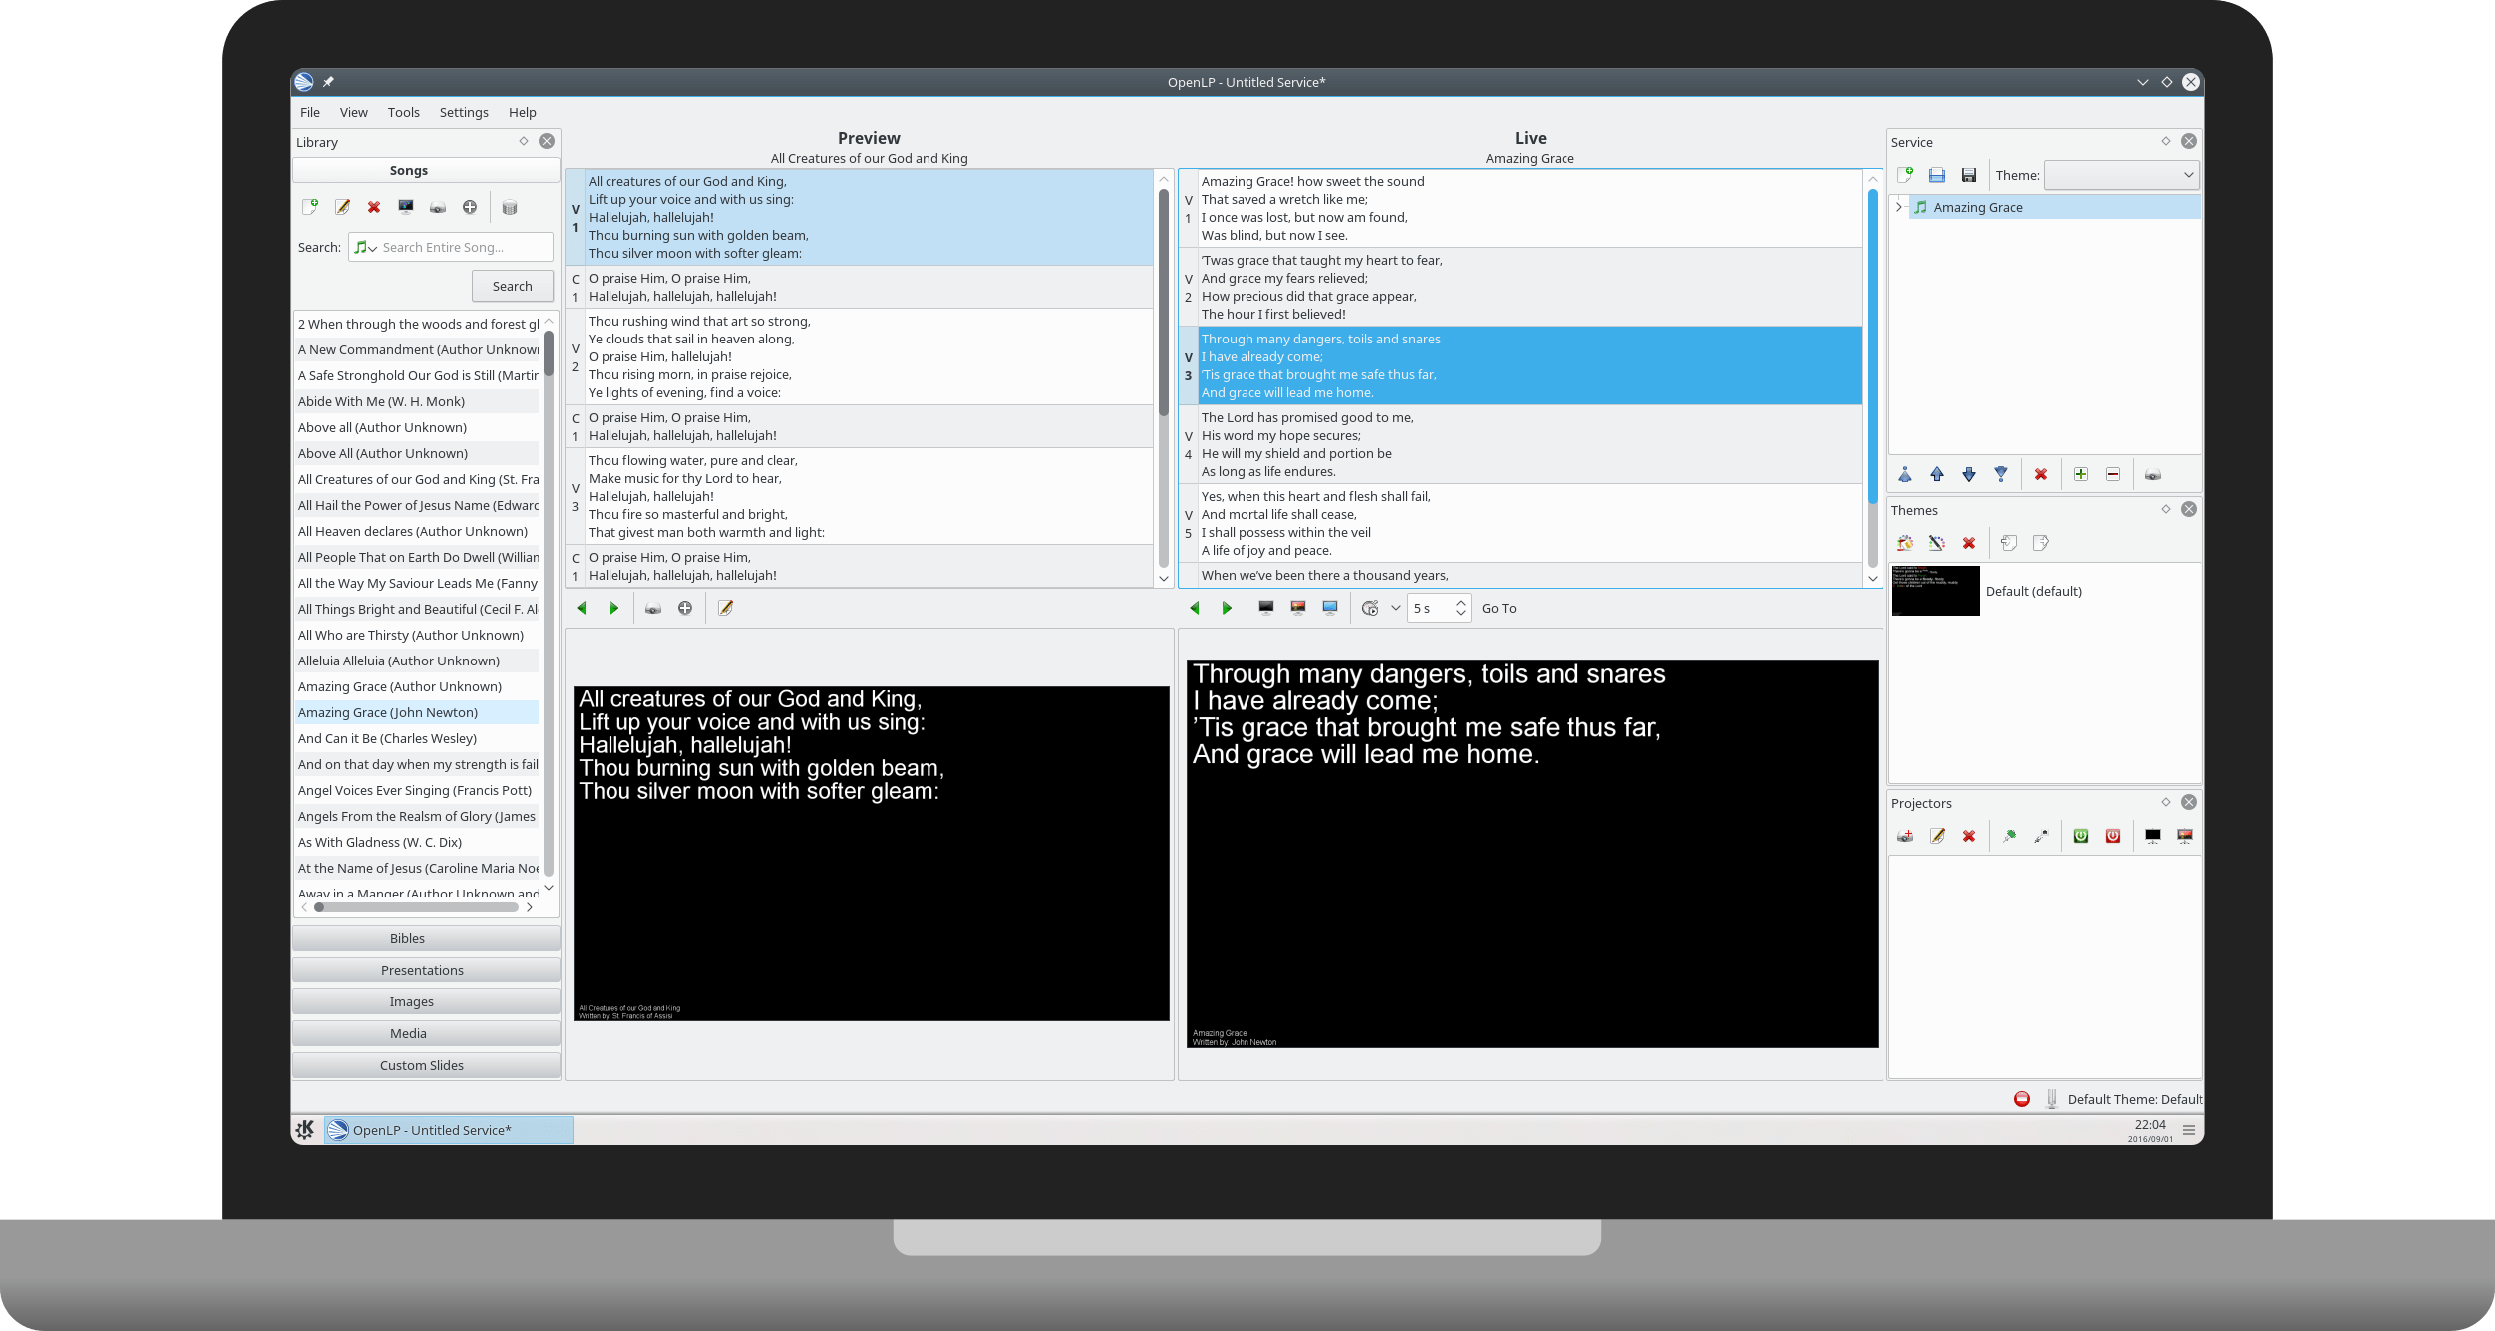Toggle the Blank to Theme icon in Live
2495x1331 pixels.
[x=1297, y=608]
